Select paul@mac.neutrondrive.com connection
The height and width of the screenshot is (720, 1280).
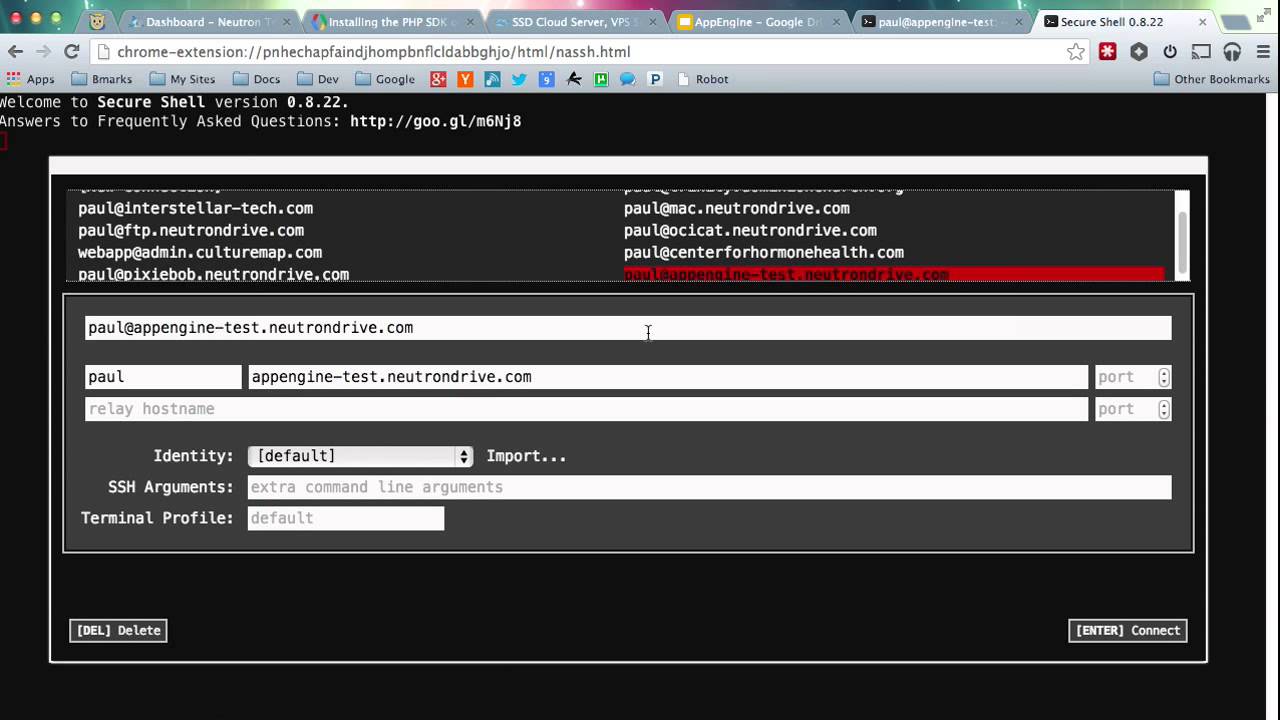point(737,208)
